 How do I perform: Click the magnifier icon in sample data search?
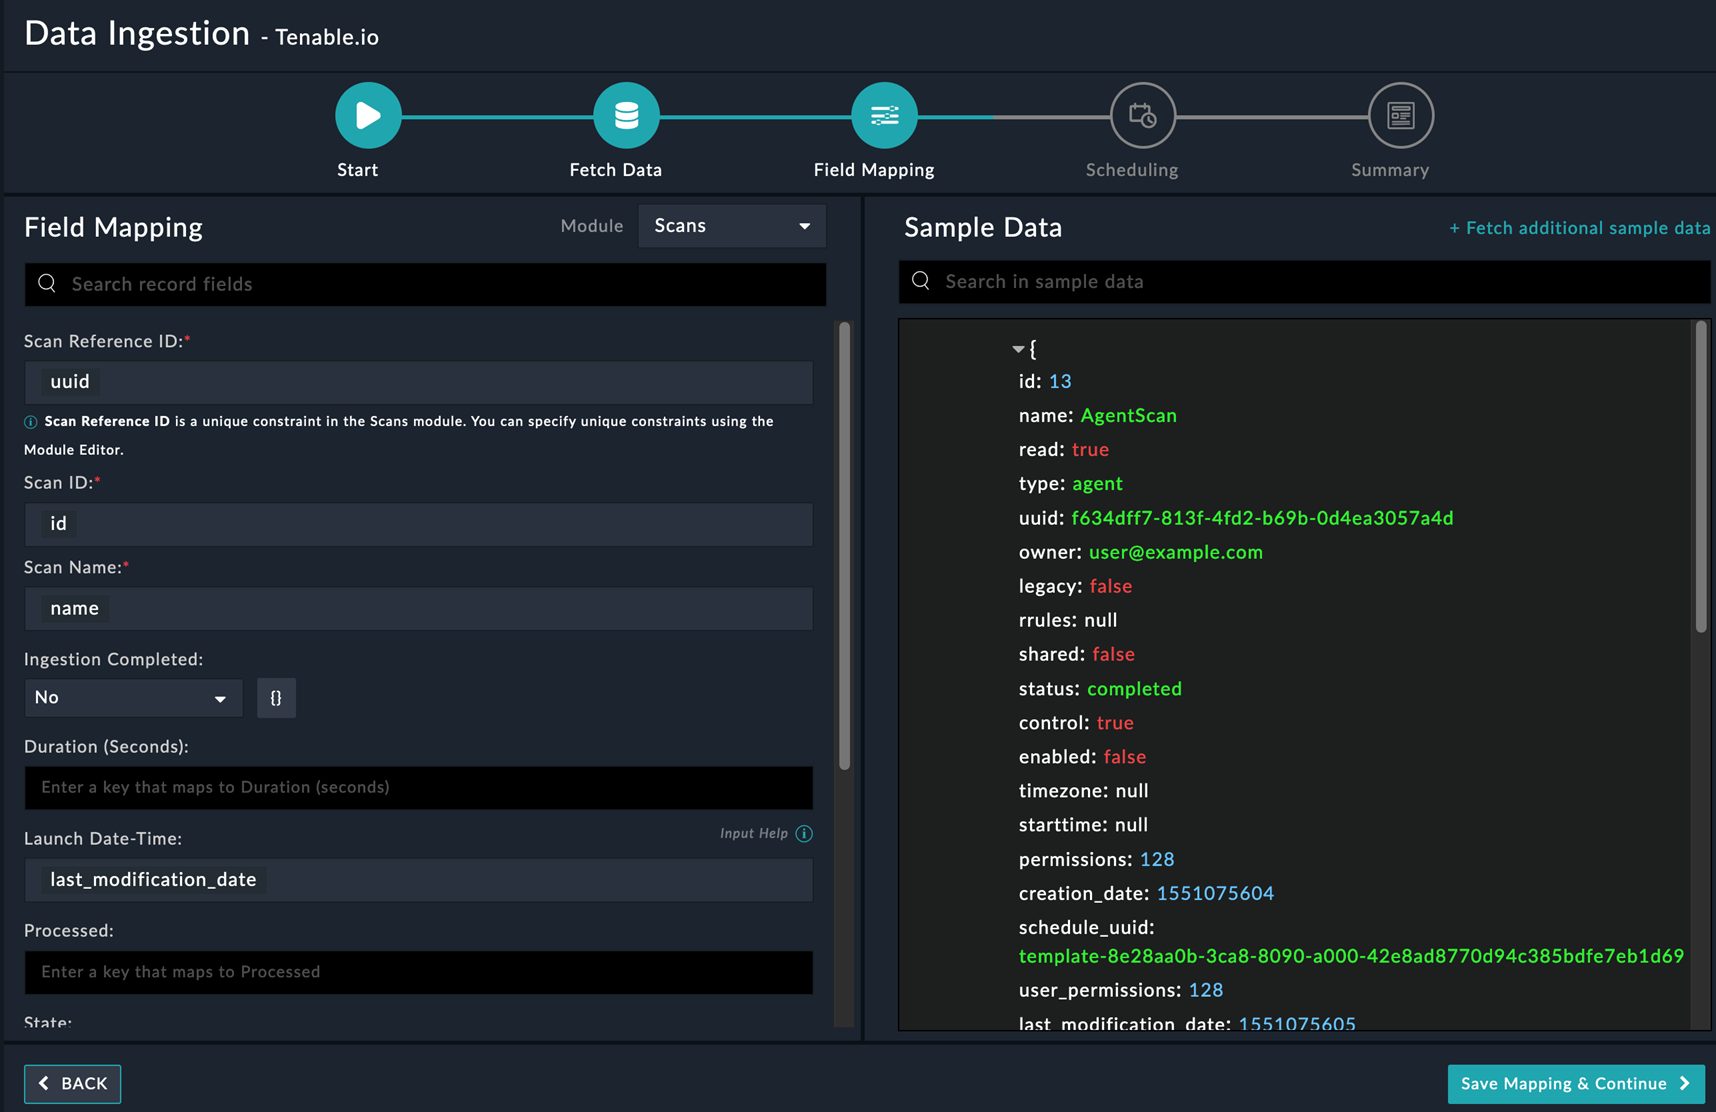point(921,282)
